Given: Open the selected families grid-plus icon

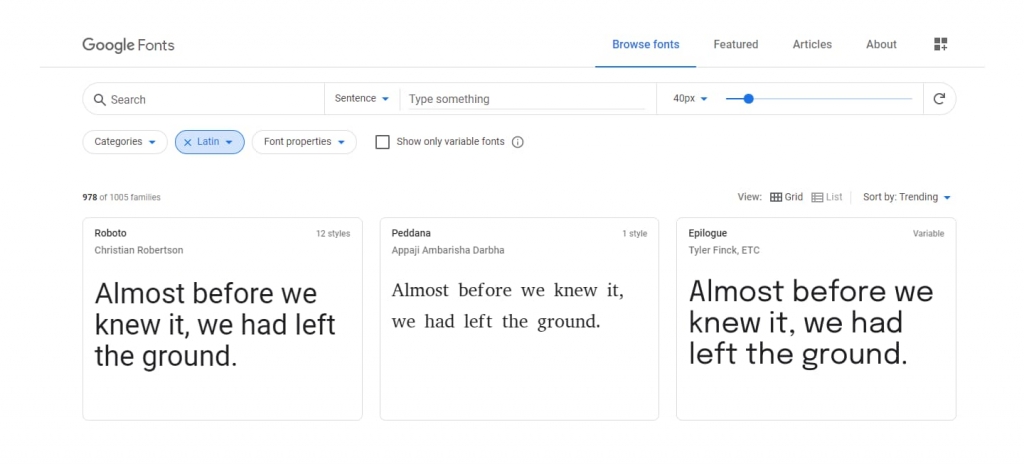Looking at the screenshot, I should (x=940, y=44).
